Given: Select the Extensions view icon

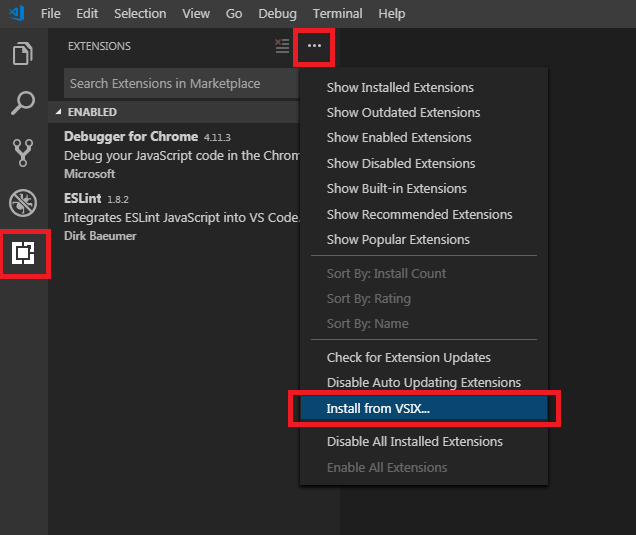Looking at the screenshot, I should (23, 254).
